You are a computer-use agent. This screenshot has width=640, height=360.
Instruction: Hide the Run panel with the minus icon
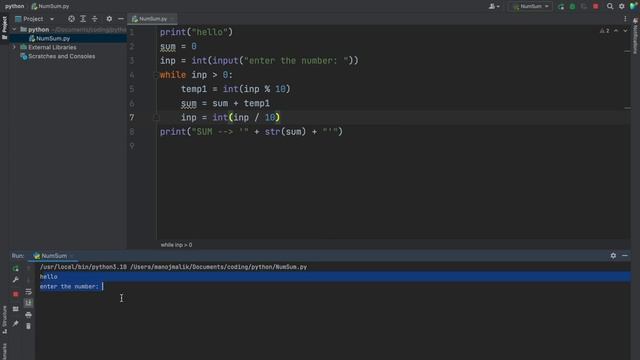click(x=625, y=256)
